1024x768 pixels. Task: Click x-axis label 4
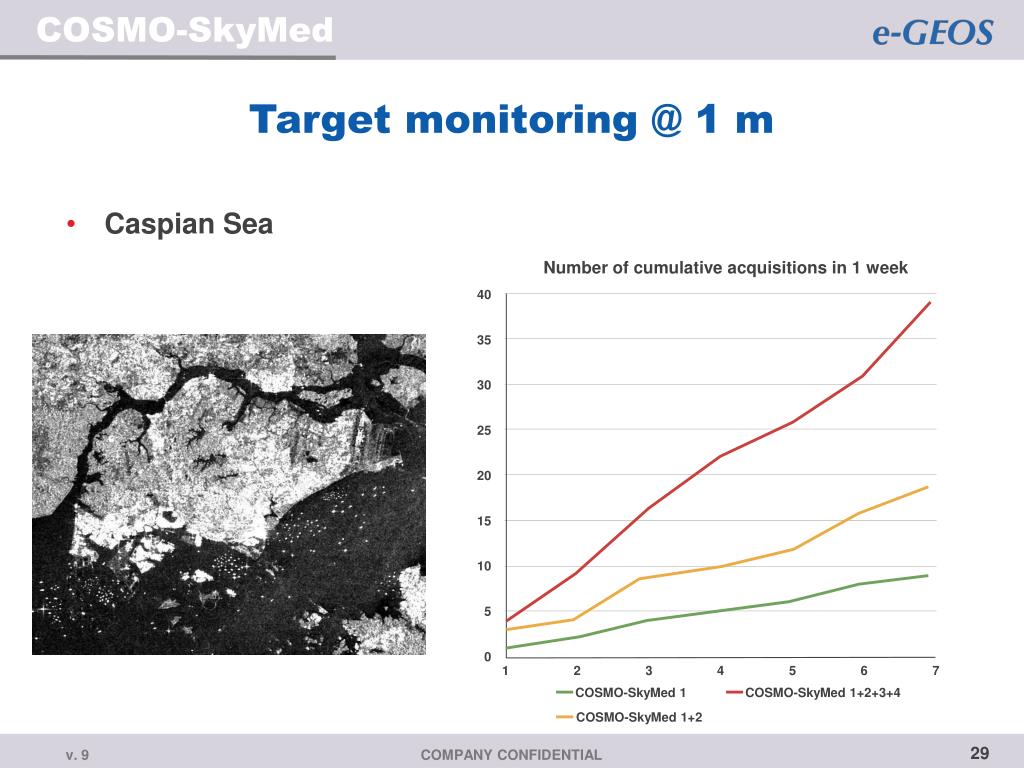point(720,671)
